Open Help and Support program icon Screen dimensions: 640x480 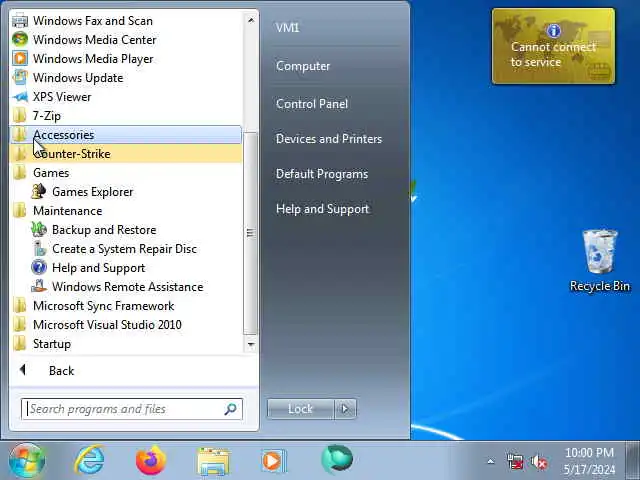point(39,267)
